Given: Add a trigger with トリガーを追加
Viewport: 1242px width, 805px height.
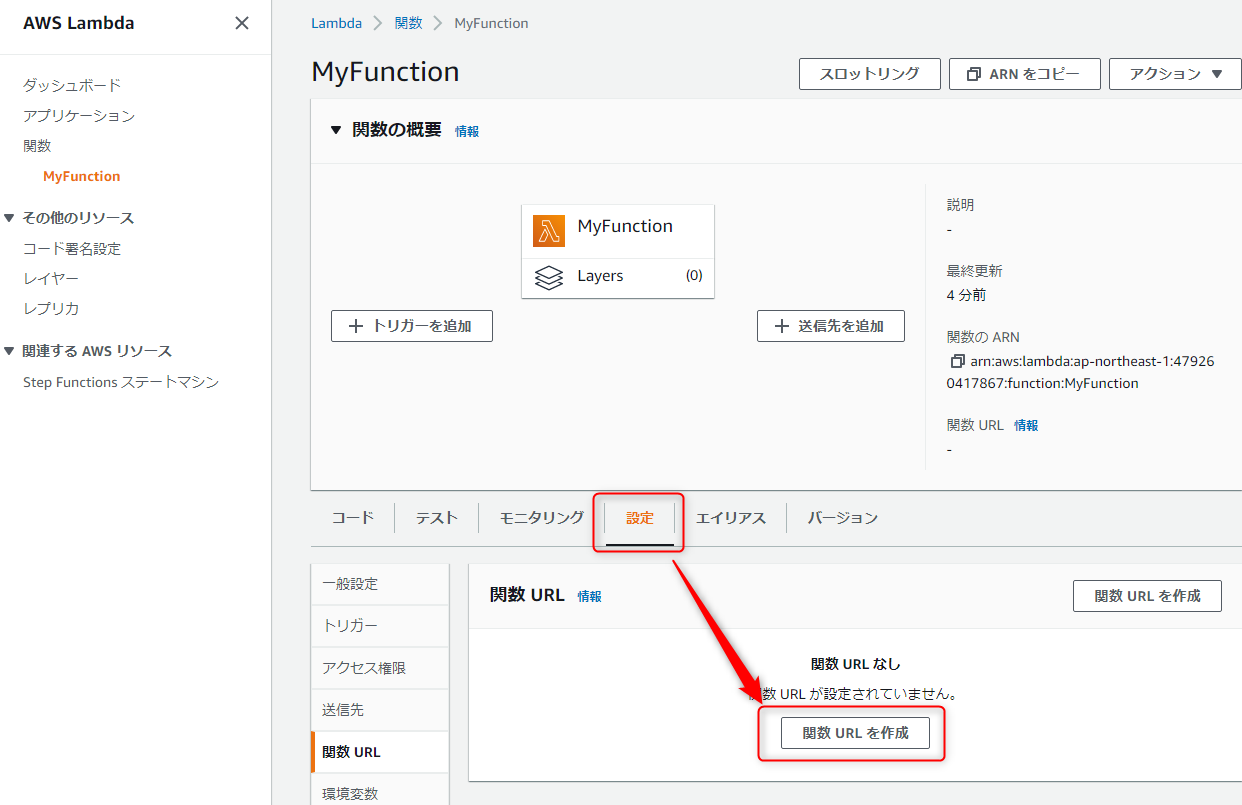Looking at the screenshot, I should point(412,326).
